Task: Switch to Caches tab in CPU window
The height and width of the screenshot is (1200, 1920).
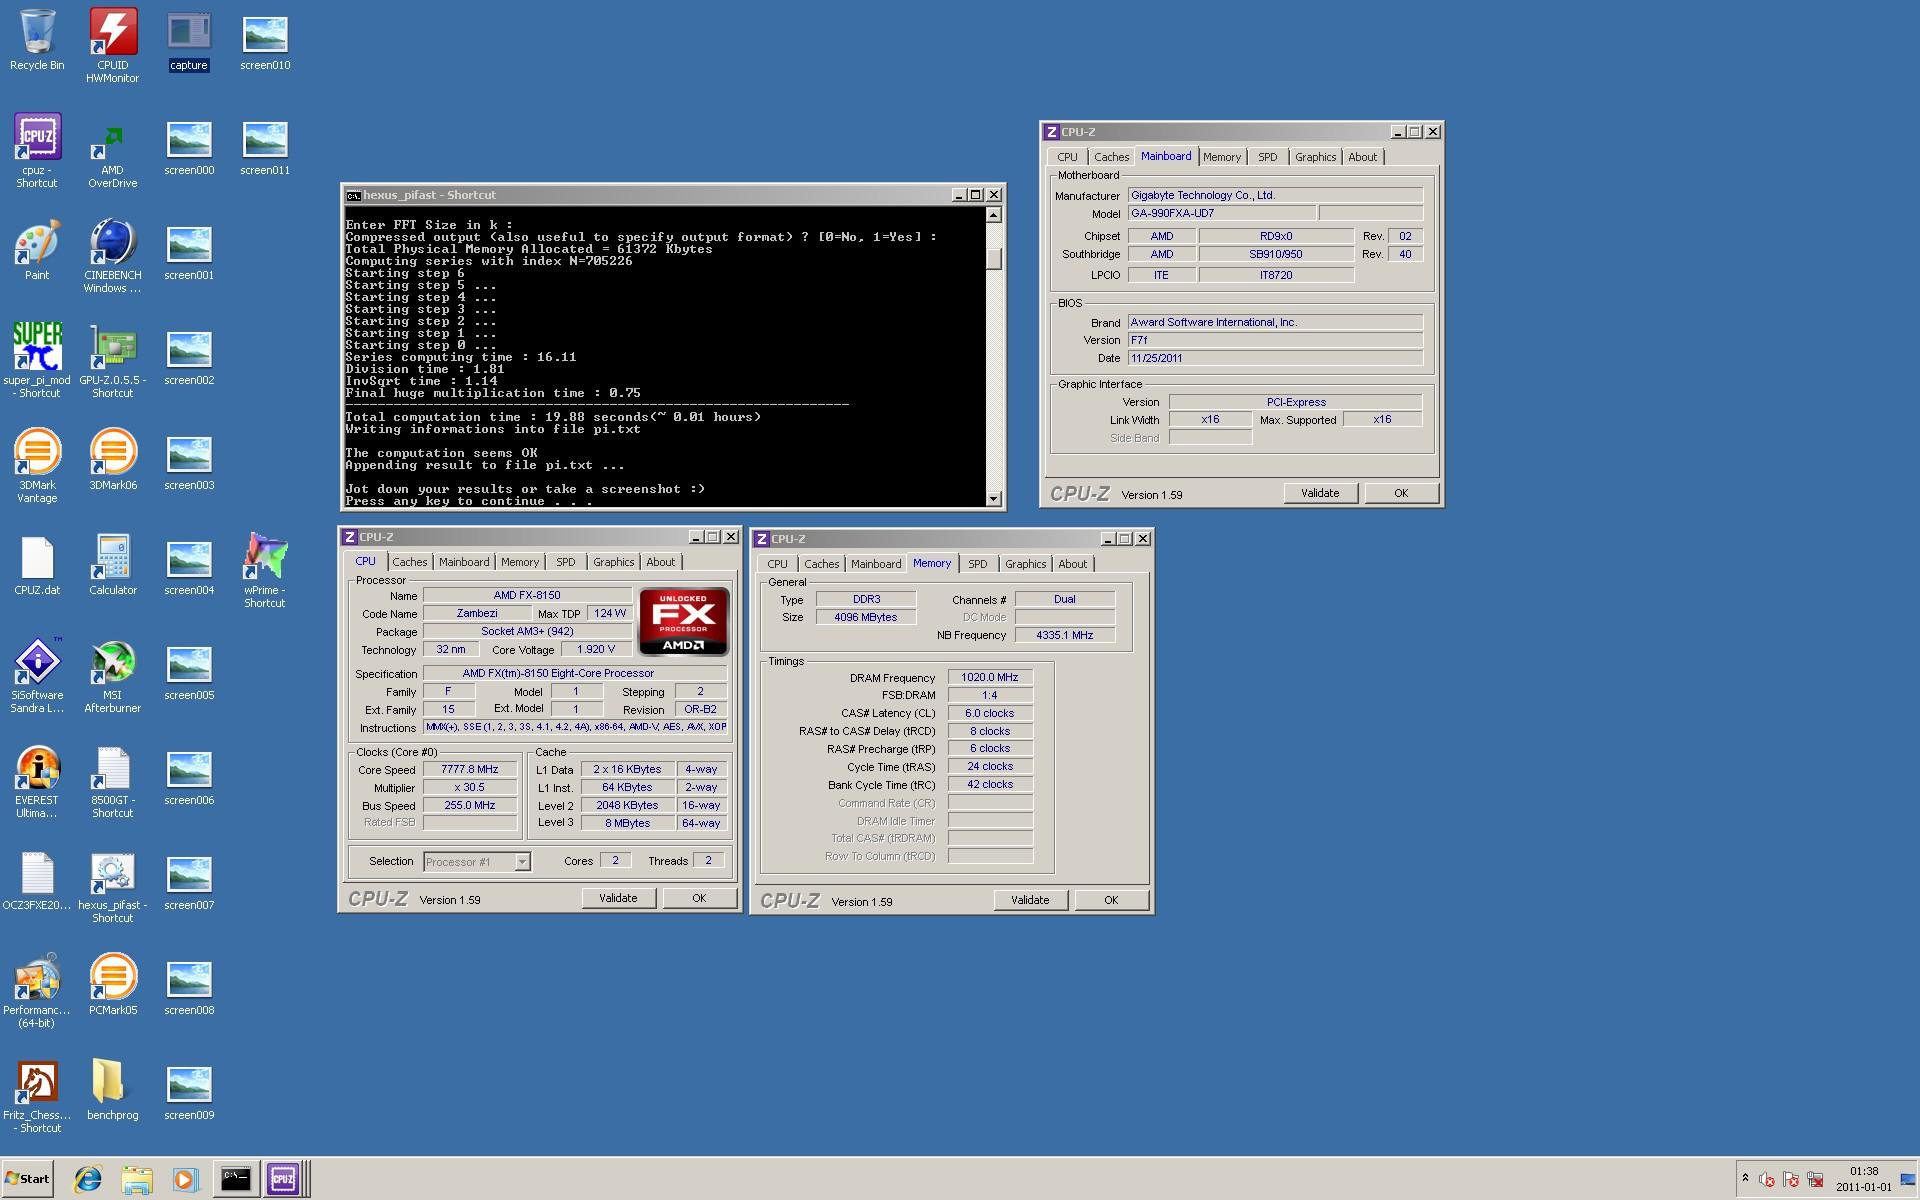Action: pyautogui.click(x=409, y=562)
